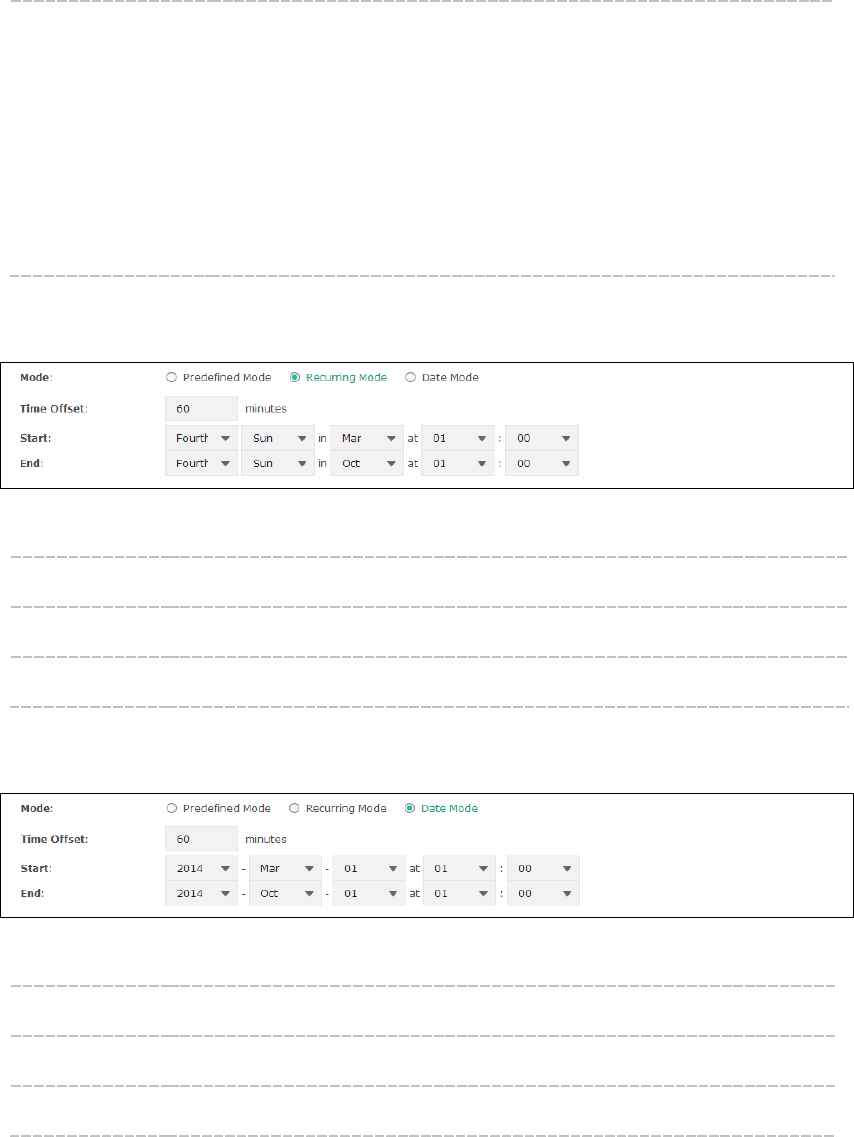Open recurring End hour dropdown showing 01
The image size is (854, 1137).
point(458,463)
